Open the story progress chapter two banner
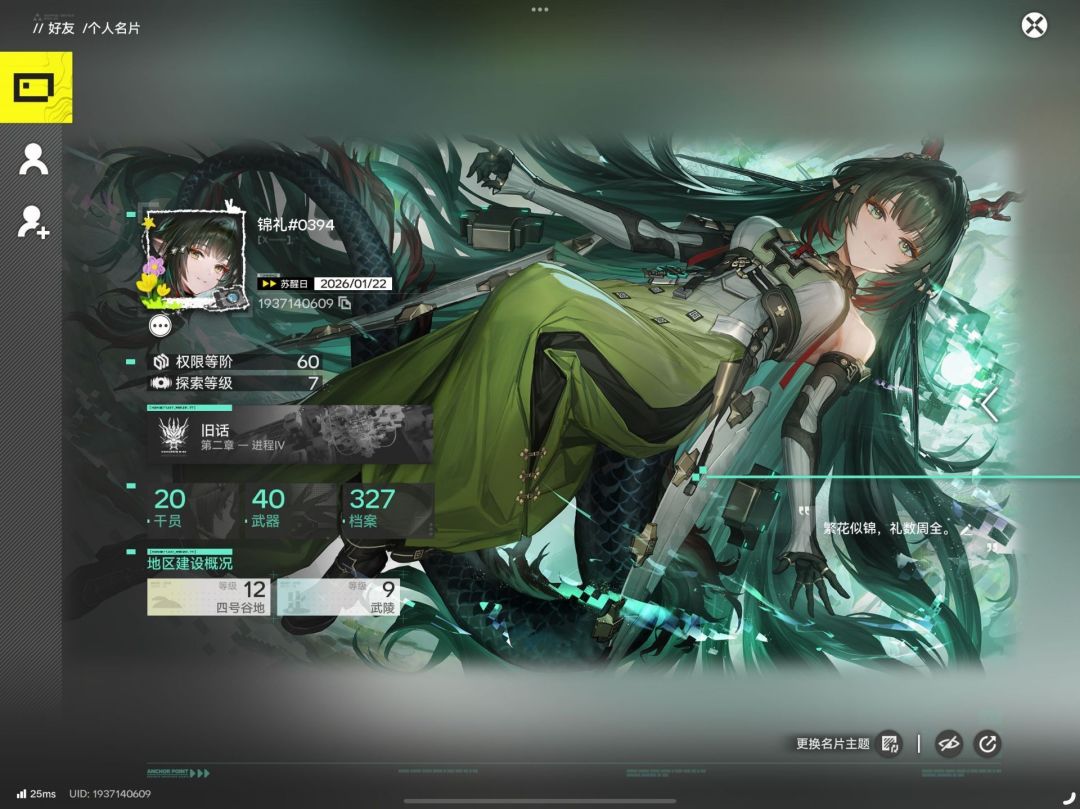The width and height of the screenshot is (1080, 809). [x=290, y=435]
